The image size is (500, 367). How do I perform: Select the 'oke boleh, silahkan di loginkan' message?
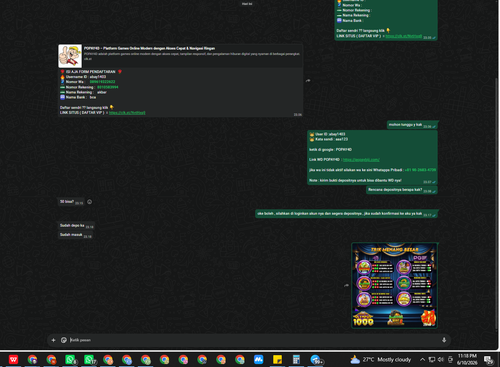coord(347,214)
